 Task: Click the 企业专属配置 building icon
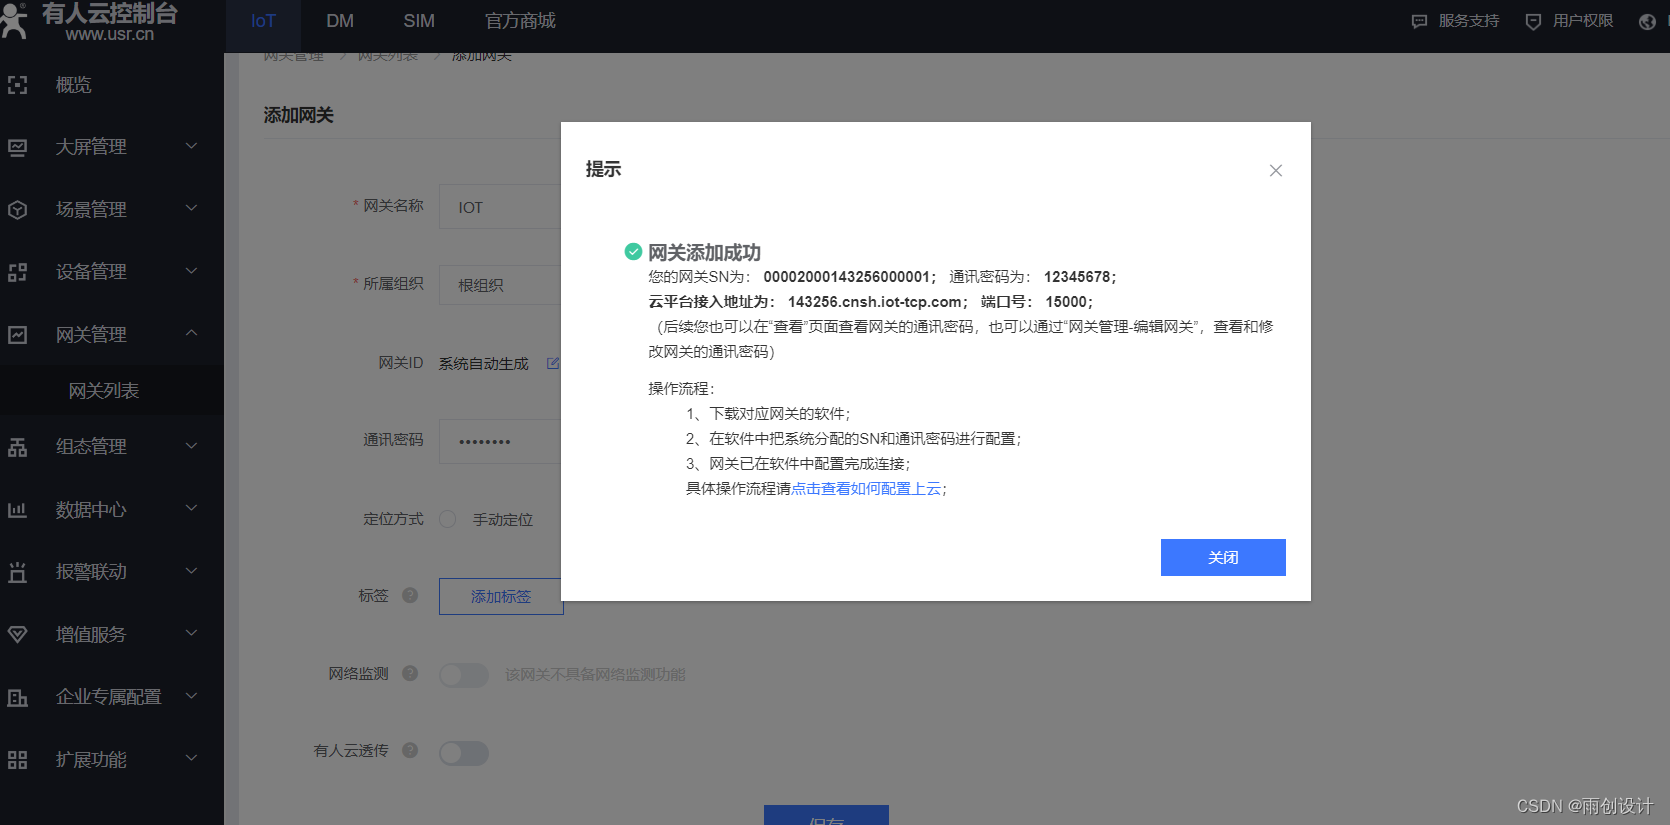18,697
